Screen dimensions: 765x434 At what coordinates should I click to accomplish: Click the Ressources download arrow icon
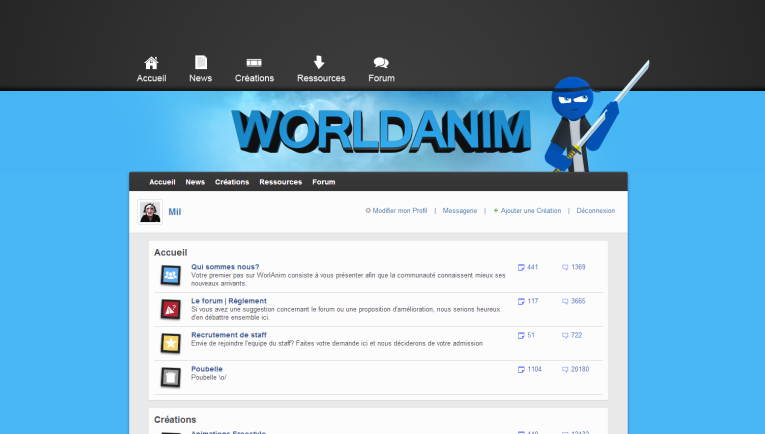(319, 62)
